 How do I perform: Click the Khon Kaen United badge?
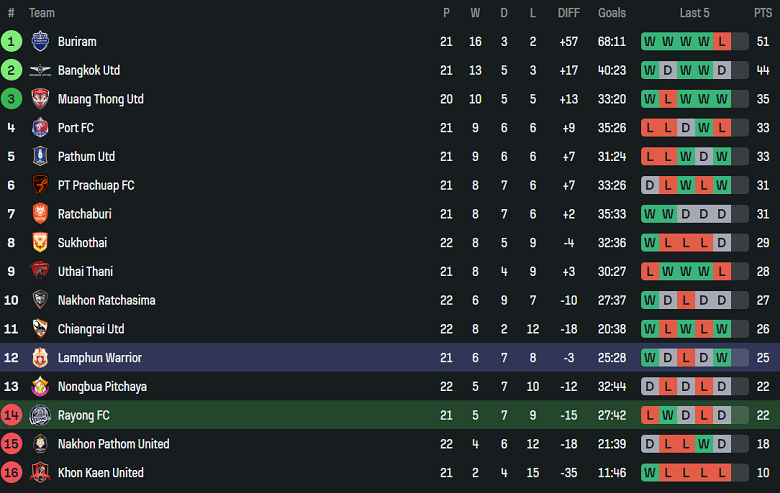click(x=40, y=473)
